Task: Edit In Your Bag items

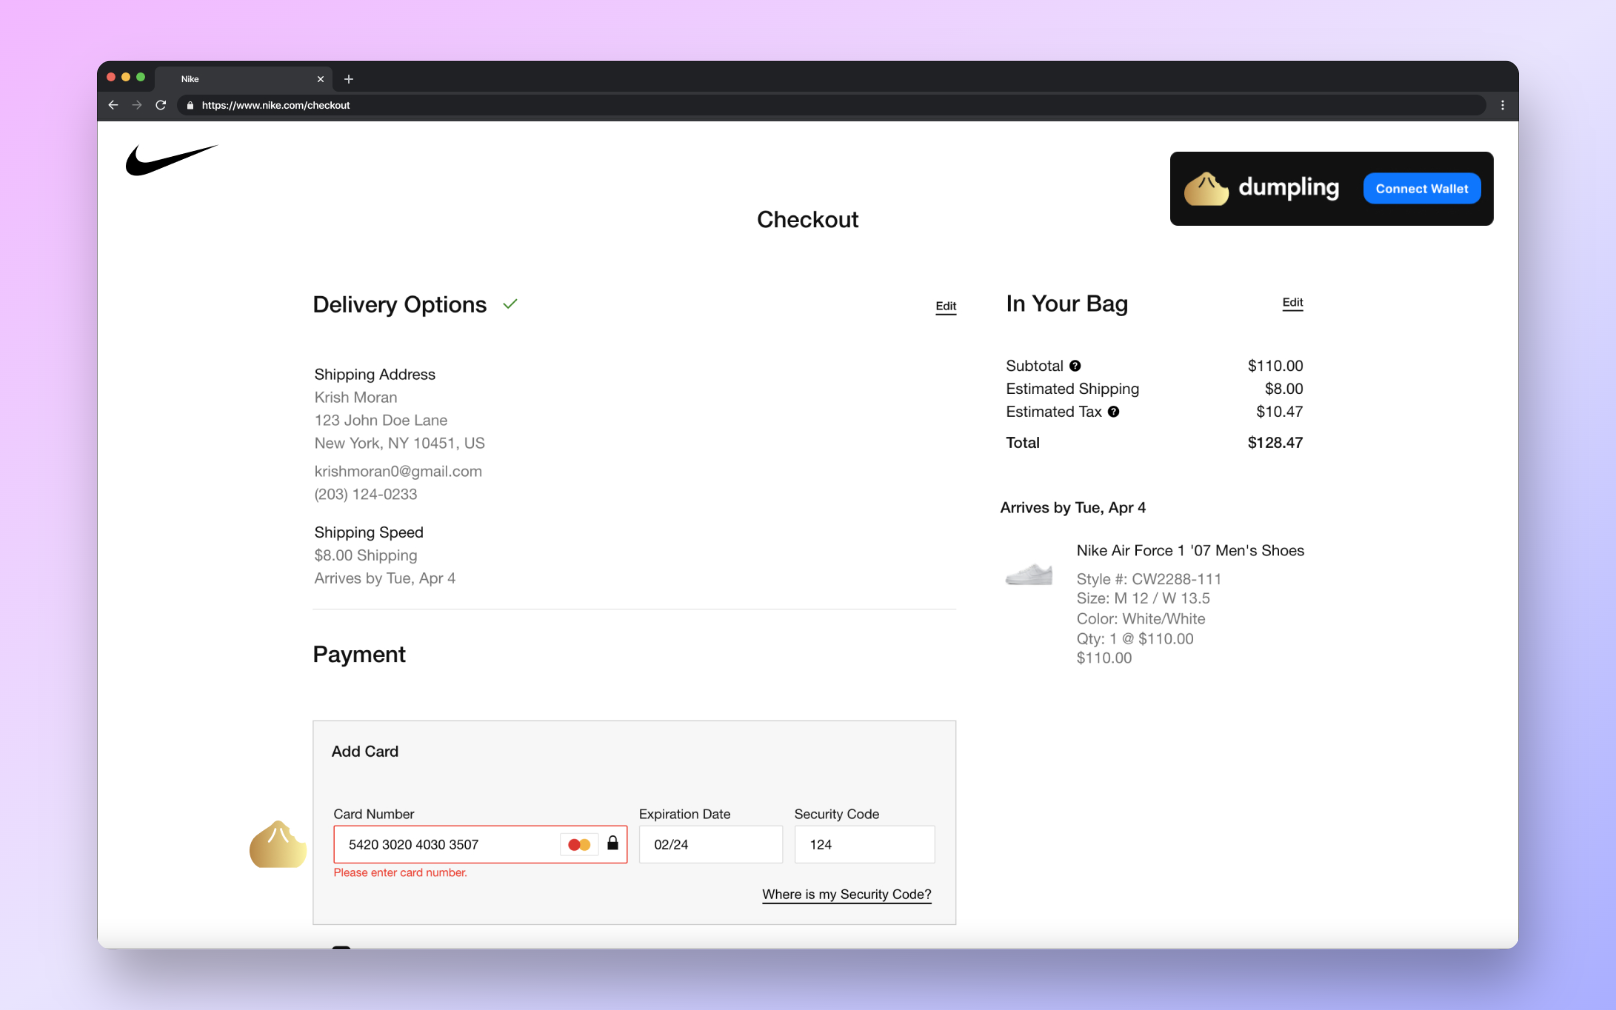Action: click(x=1293, y=303)
